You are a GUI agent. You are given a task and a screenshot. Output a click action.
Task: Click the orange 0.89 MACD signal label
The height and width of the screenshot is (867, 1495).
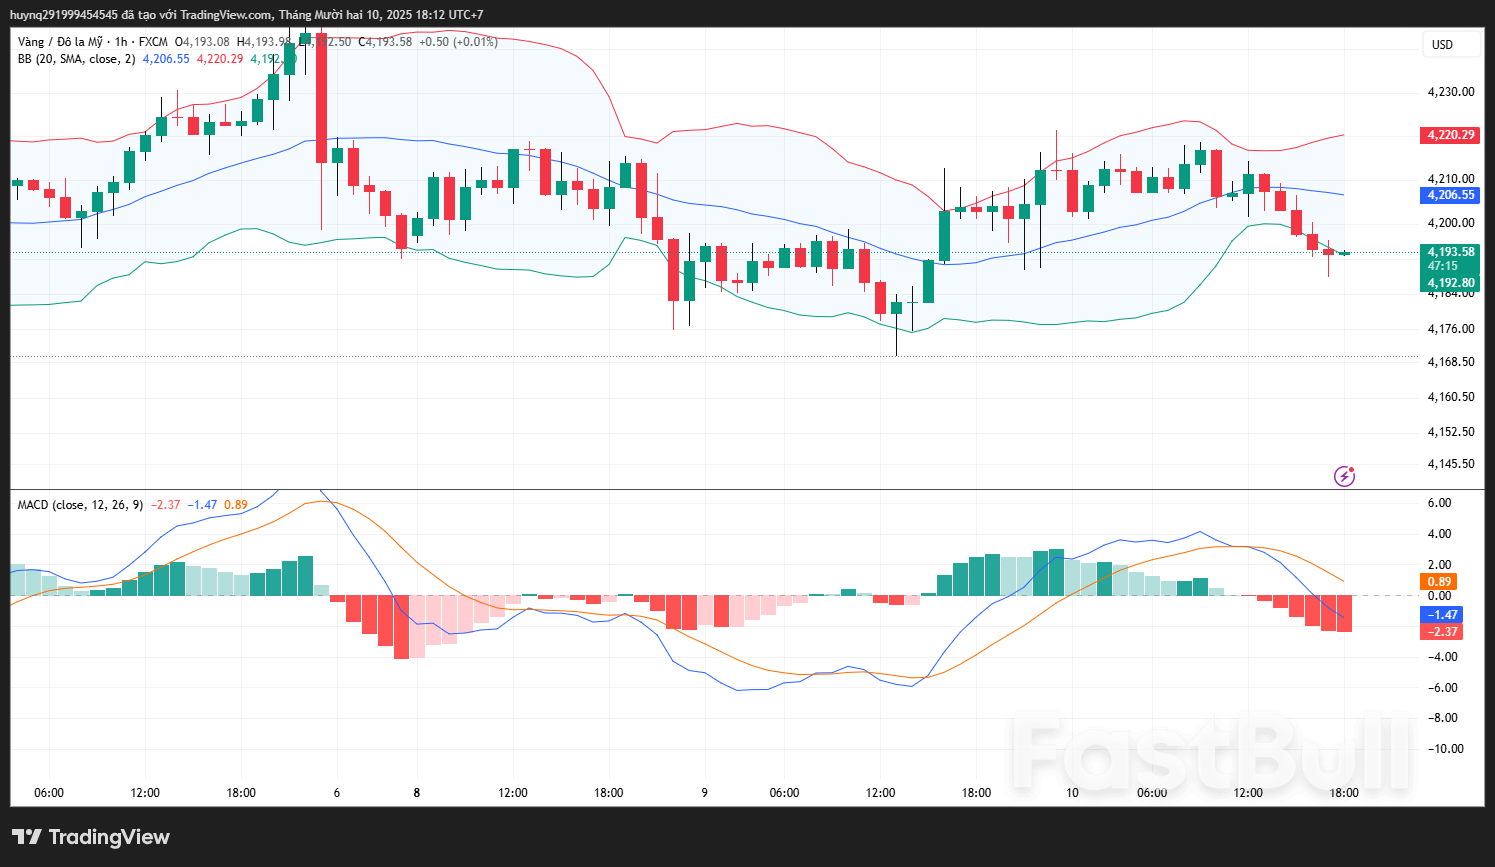(x=1439, y=582)
